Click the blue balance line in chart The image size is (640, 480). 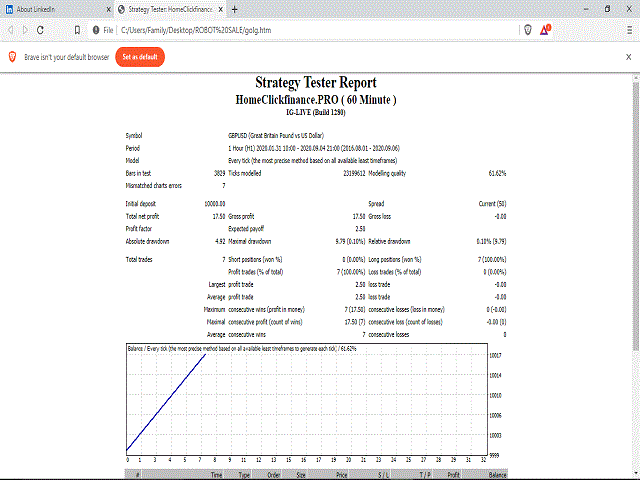click(167, 402)
